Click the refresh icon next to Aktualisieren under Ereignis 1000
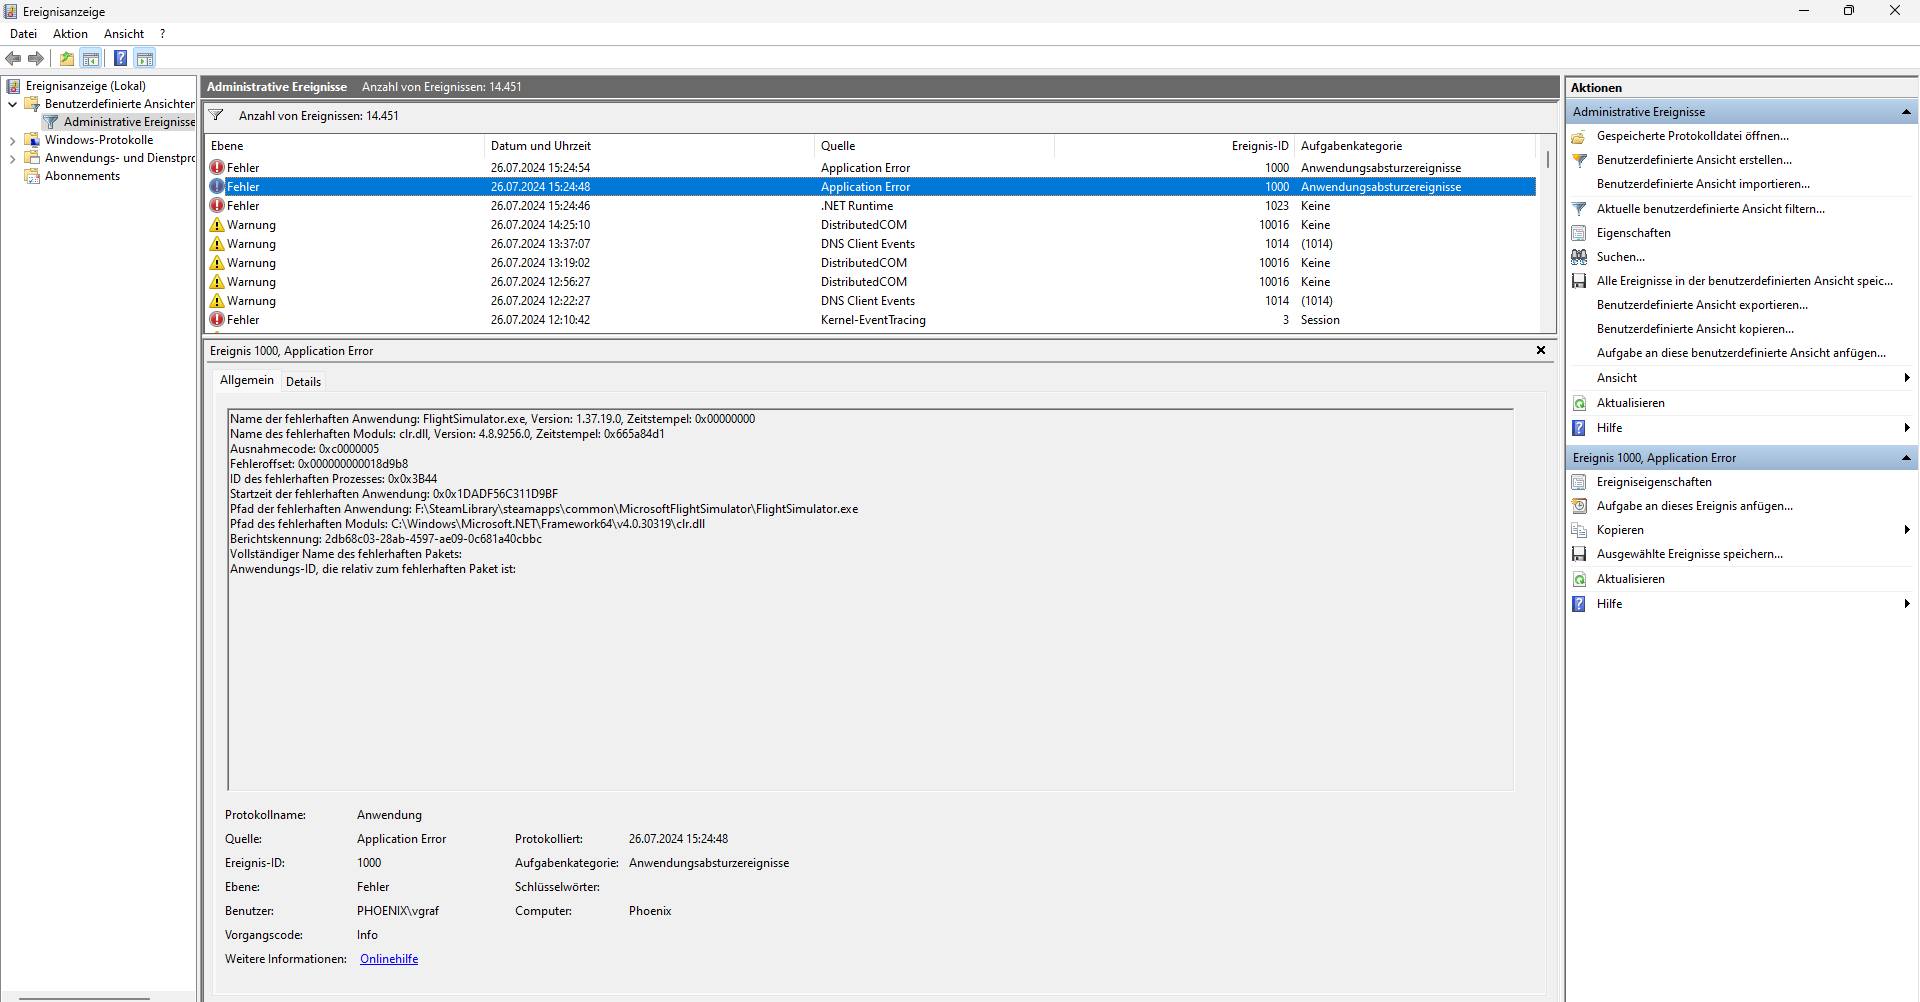 [1579, 579]
